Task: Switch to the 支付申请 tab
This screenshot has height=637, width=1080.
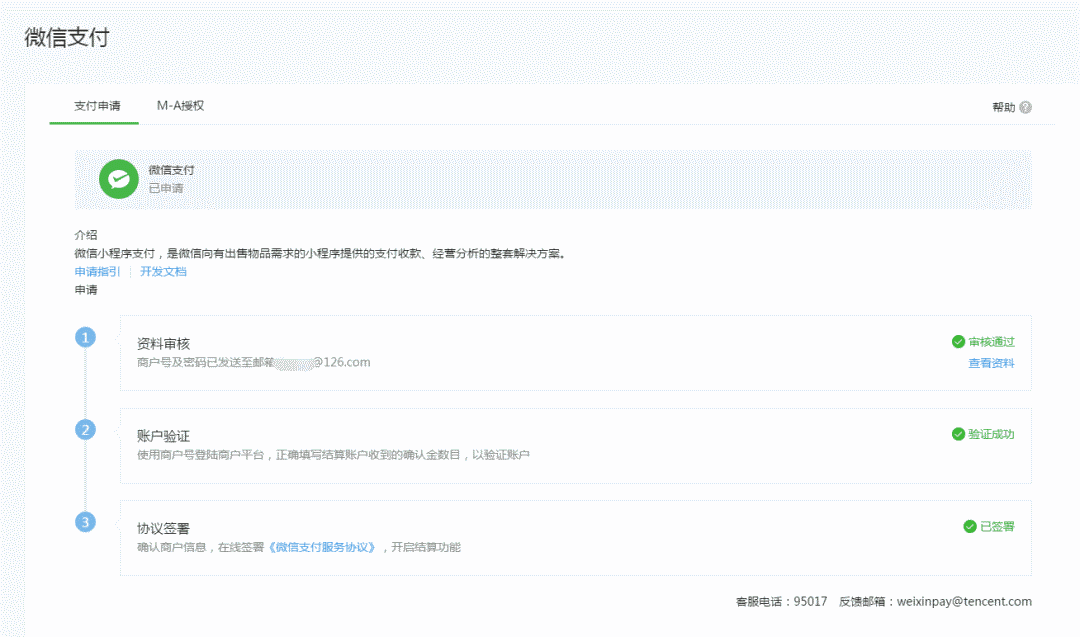Action: 97,105
